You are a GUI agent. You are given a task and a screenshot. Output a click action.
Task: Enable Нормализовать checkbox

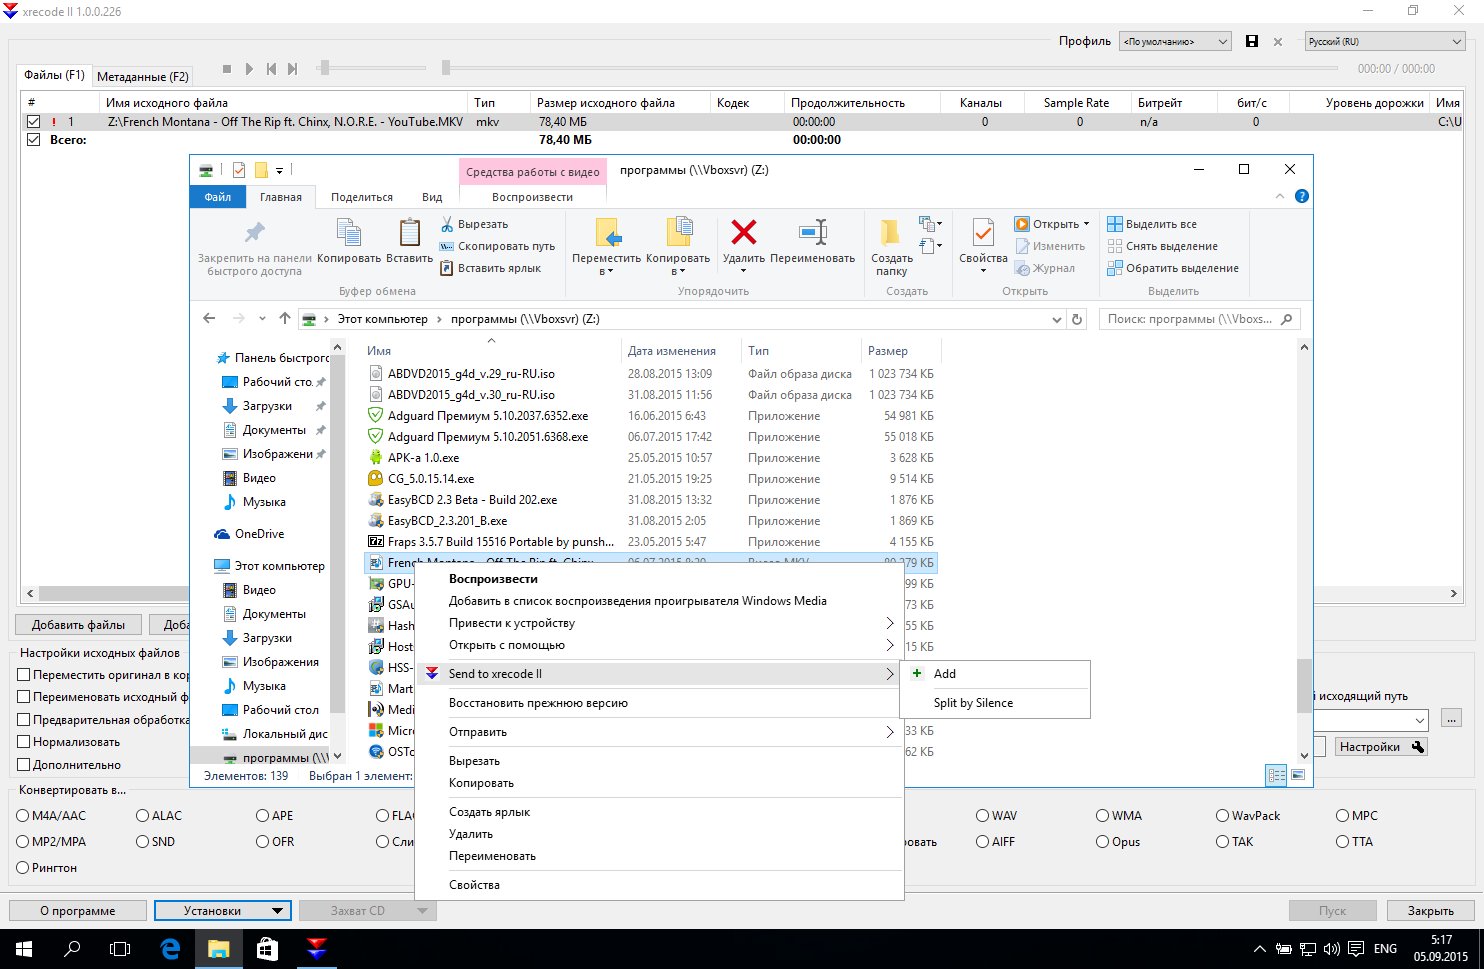pos(24,742)
